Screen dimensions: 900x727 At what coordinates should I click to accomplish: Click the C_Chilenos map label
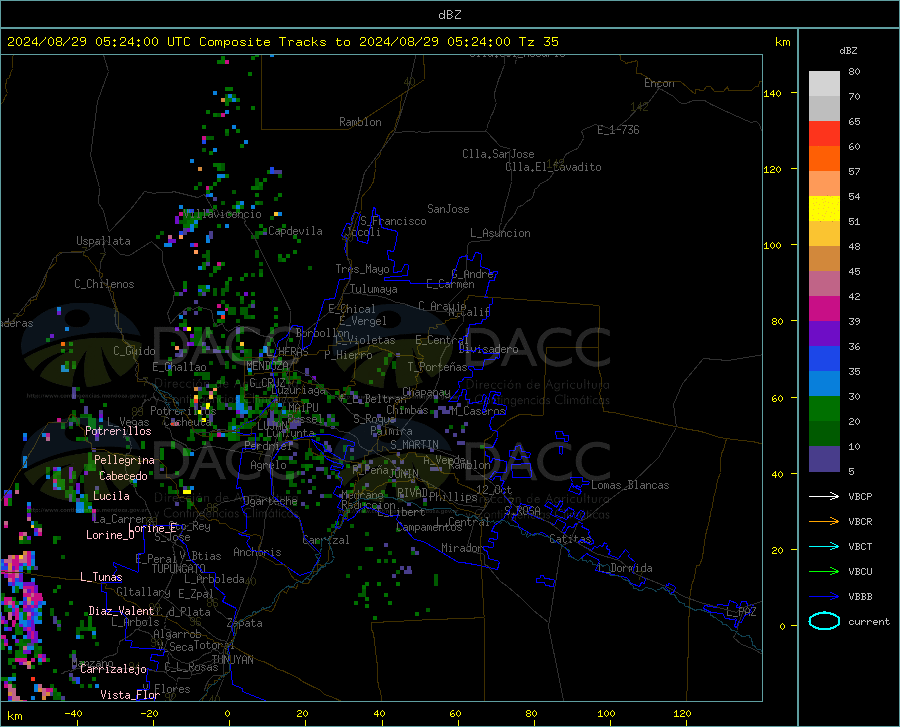pos(104,284)
